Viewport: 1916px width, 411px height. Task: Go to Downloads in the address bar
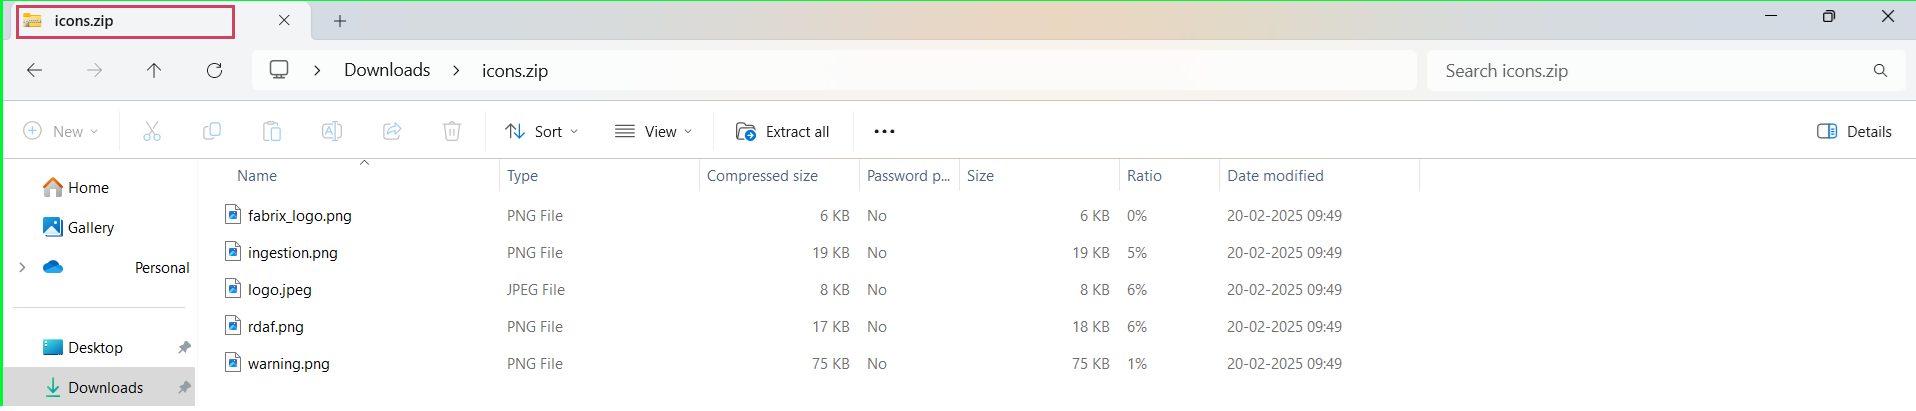pyautogui.click(x=387, y=70)
